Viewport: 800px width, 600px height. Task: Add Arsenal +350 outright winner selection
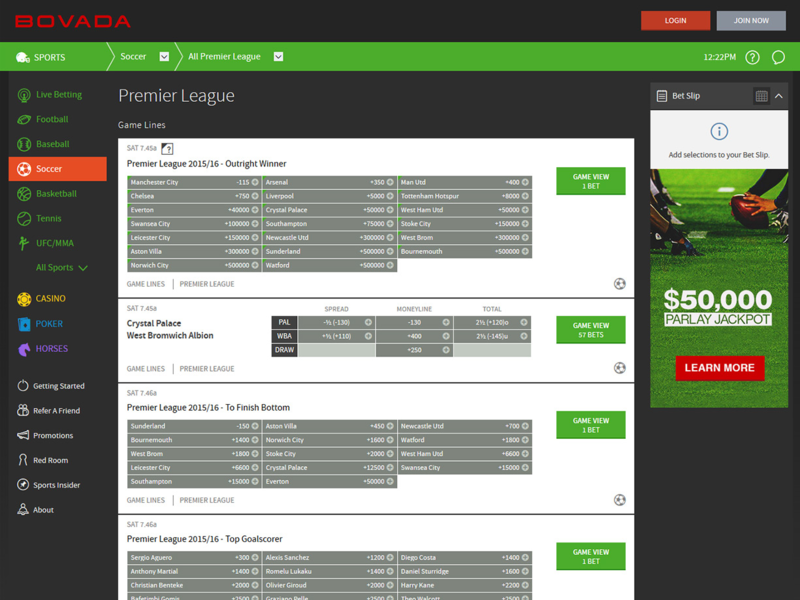(x=330, y=182)
